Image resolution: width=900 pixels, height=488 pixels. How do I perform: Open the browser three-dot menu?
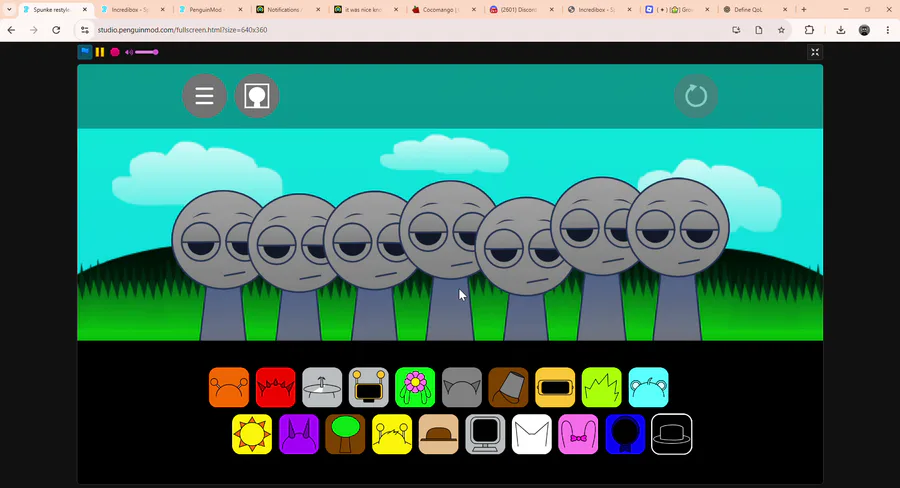point(887,30)
